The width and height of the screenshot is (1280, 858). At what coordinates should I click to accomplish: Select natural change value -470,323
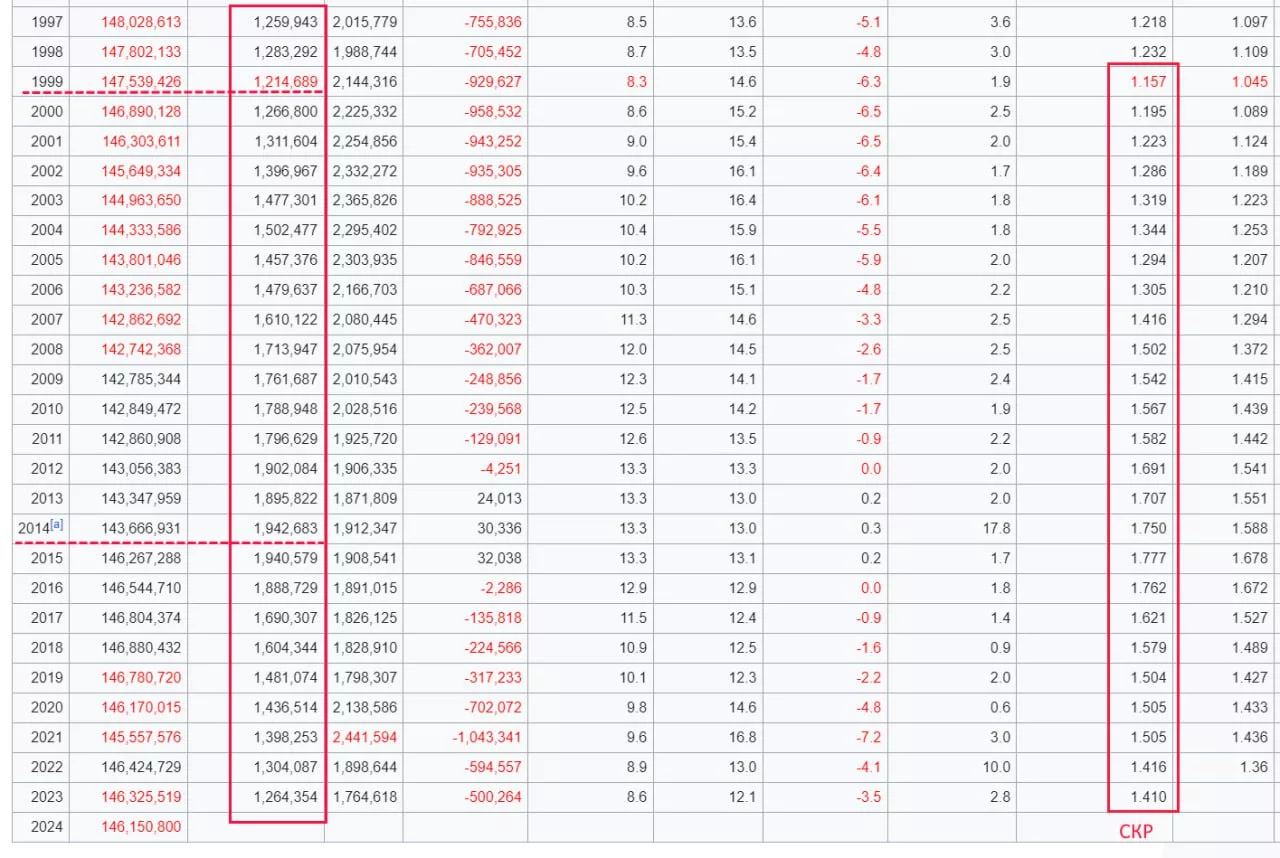coord(493,319)
